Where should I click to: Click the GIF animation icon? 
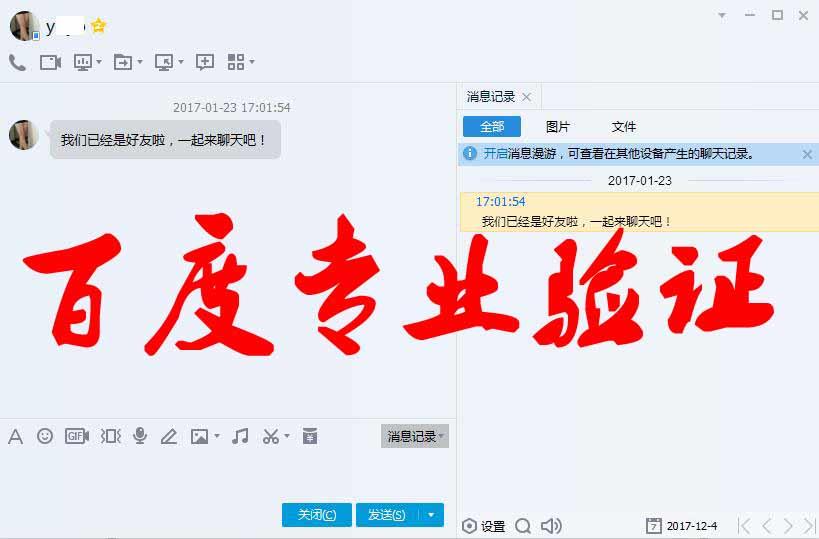[77, 436]
